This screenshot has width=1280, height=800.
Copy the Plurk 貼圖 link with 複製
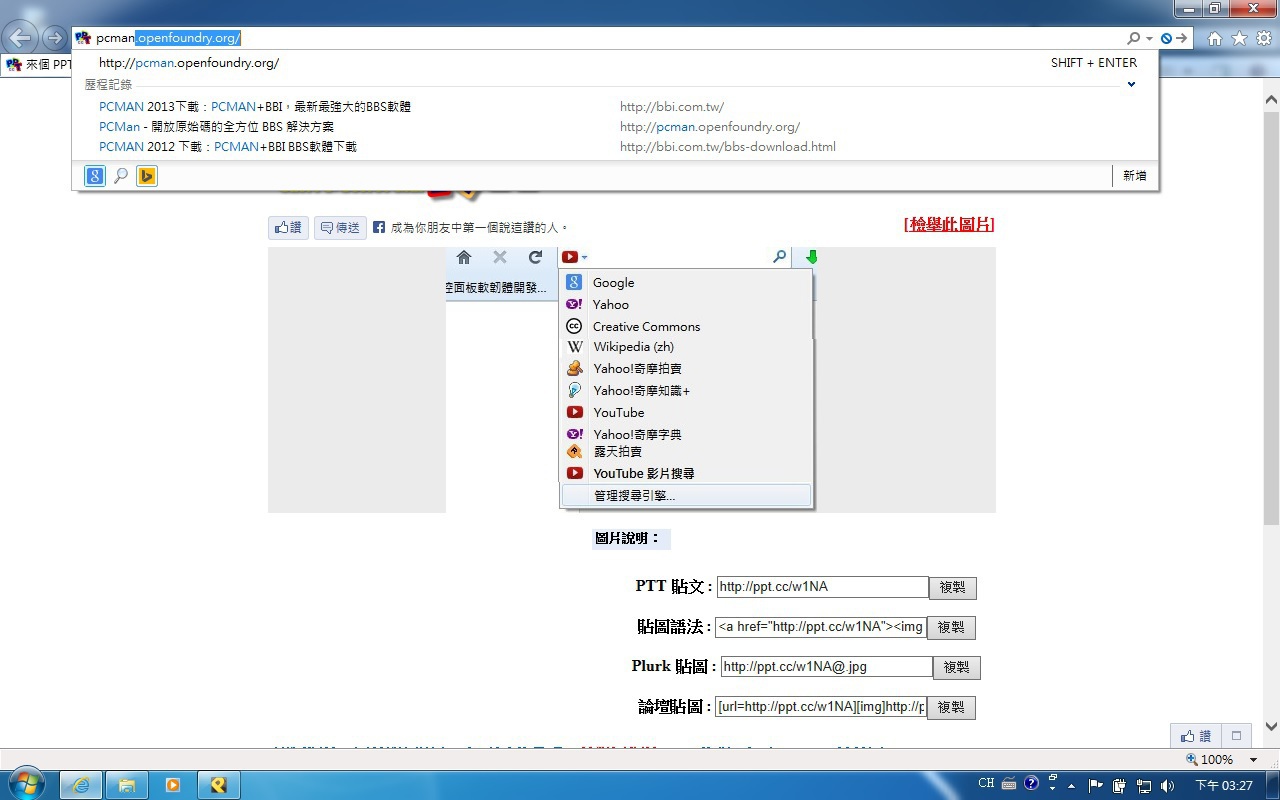[x=957, y=667]
